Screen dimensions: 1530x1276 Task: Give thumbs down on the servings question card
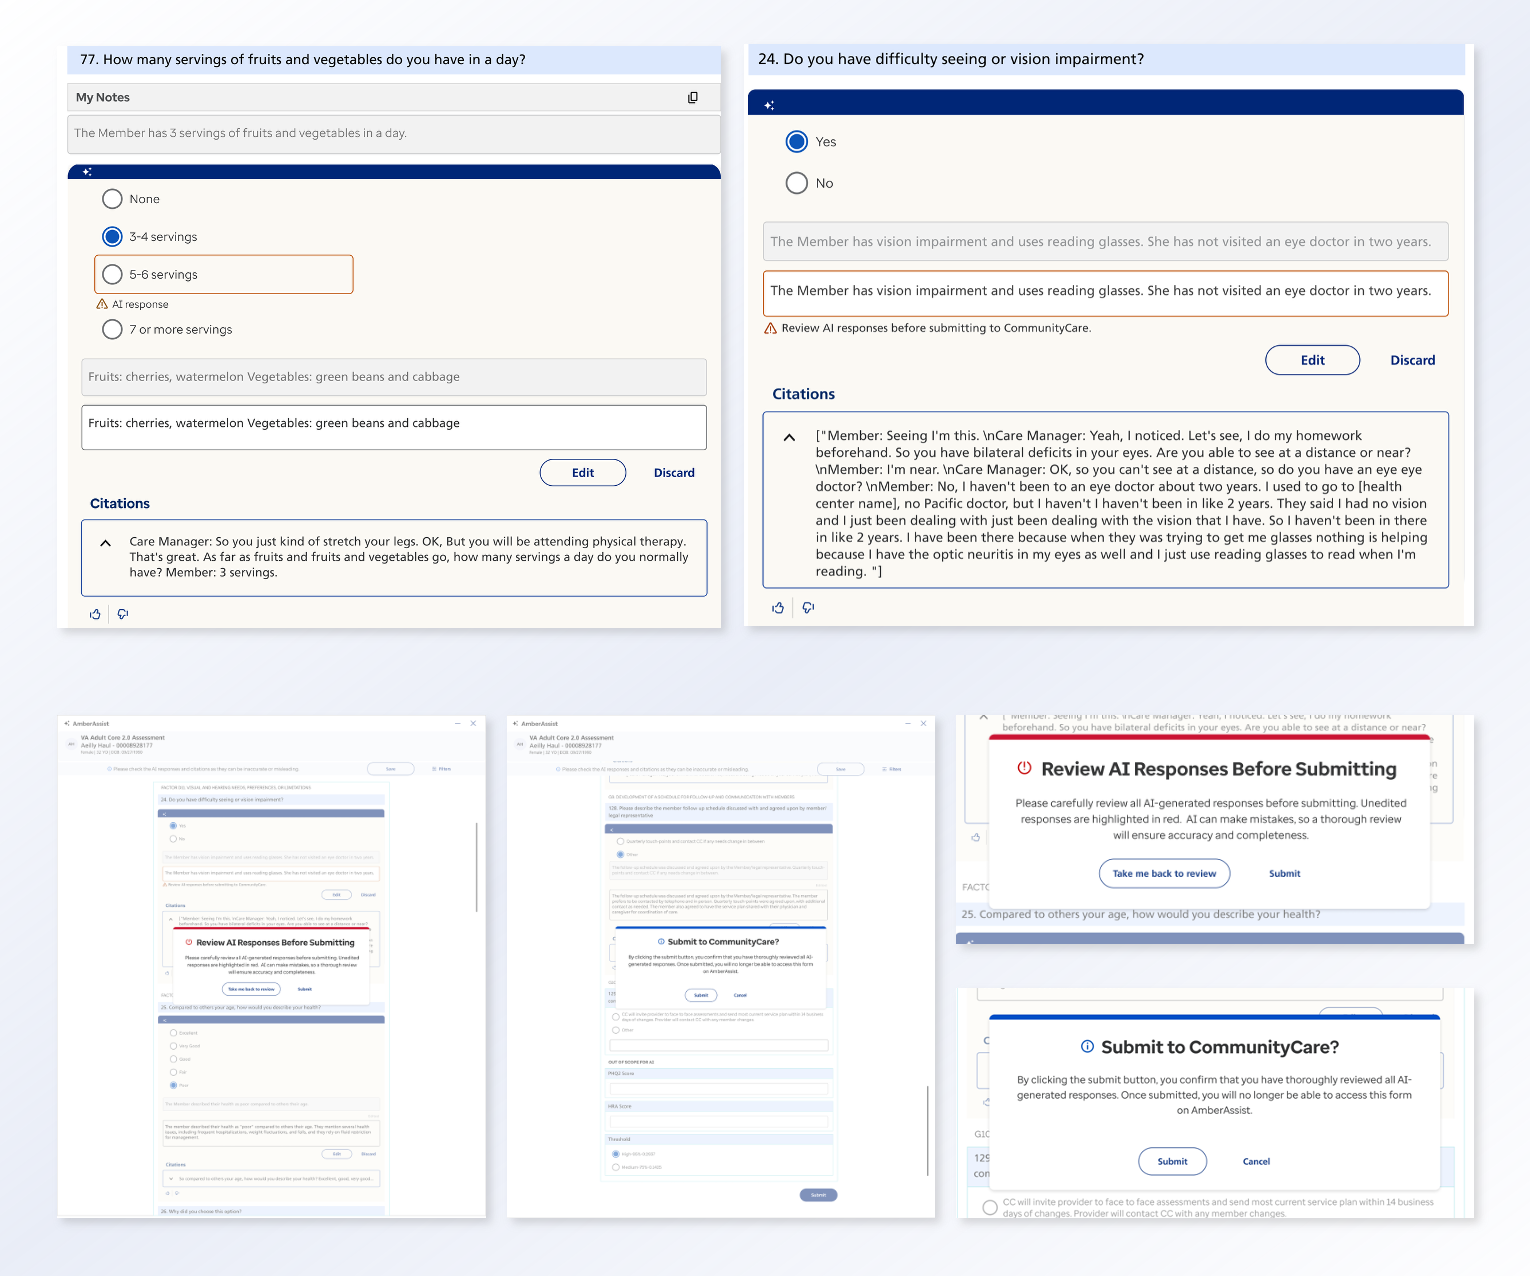coord(123,614)
